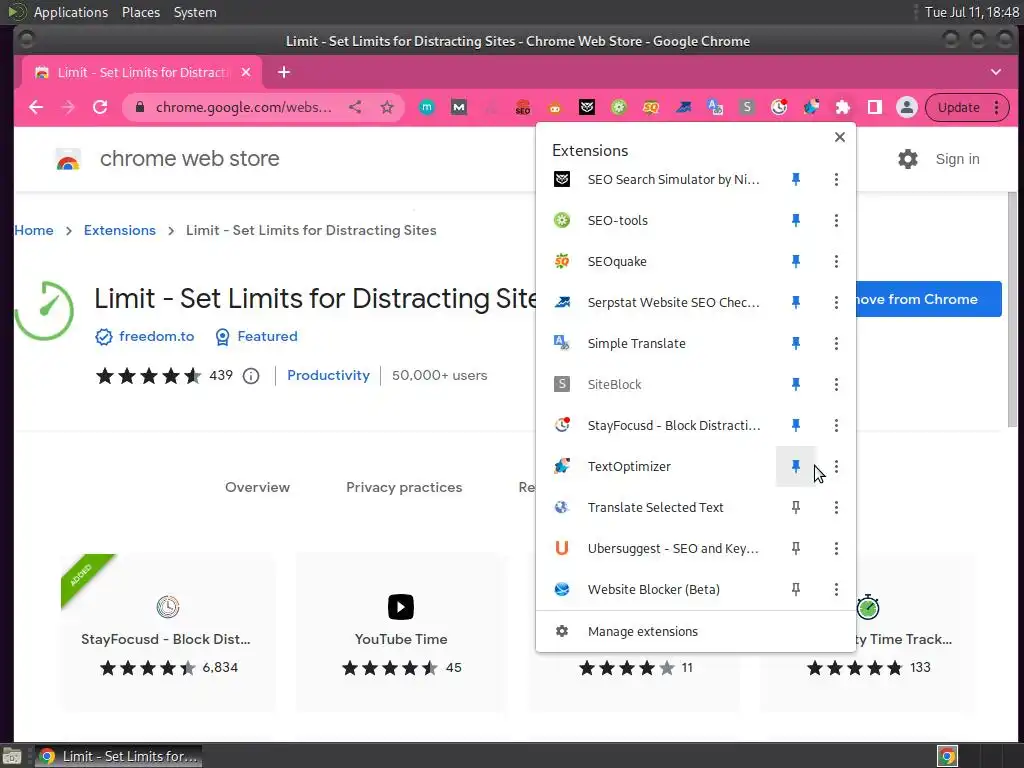Open more options for Website Blocker
The width and height of the screenshot is (1024, 768).
click(836, 589)
